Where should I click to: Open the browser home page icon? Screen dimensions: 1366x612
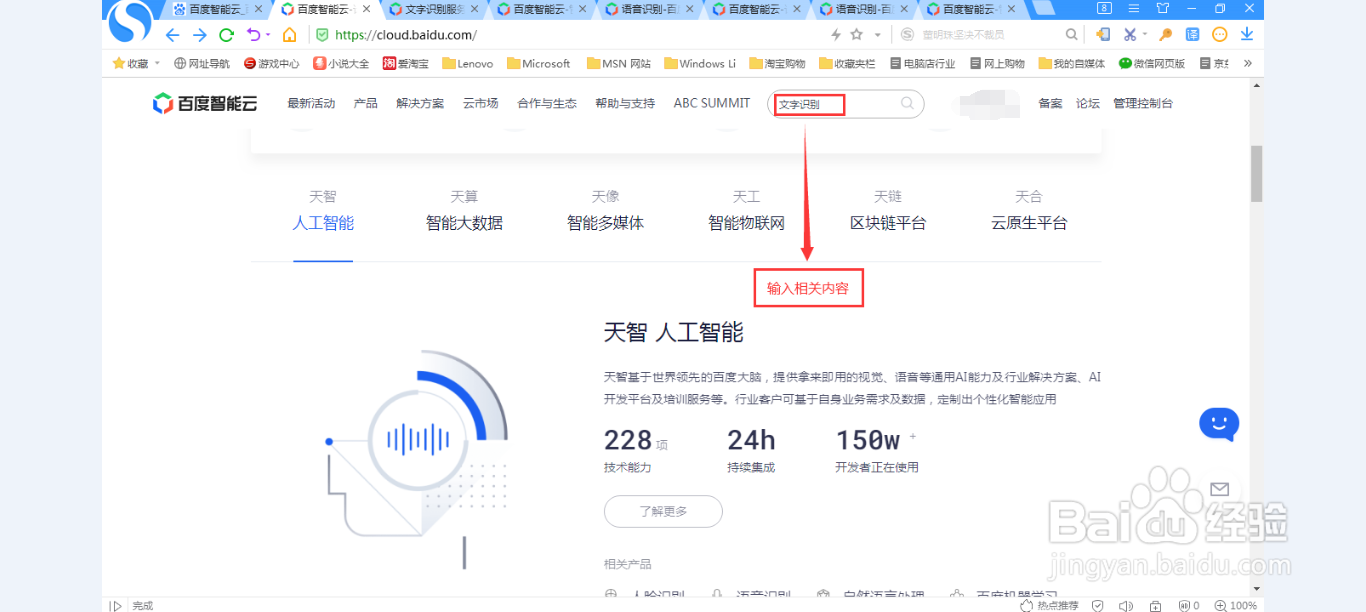pos(289,35)
